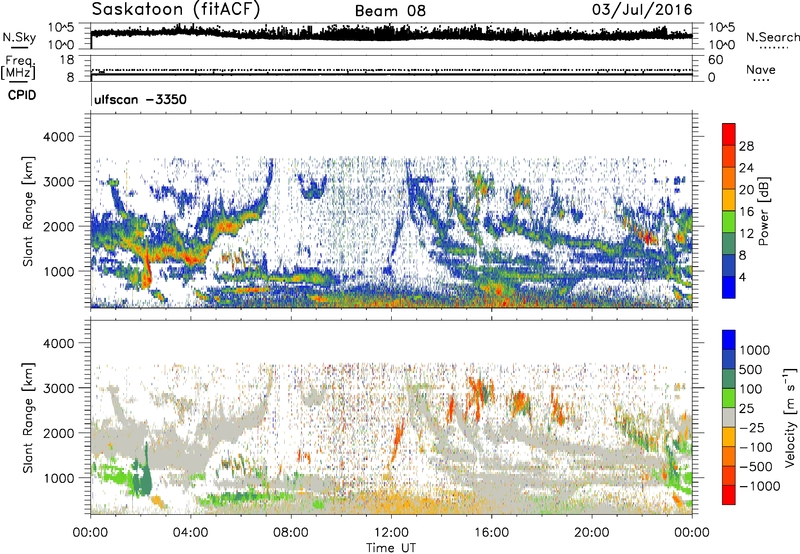Pick the dark green 8–12 dB power segment

click(x=729, y=244)
